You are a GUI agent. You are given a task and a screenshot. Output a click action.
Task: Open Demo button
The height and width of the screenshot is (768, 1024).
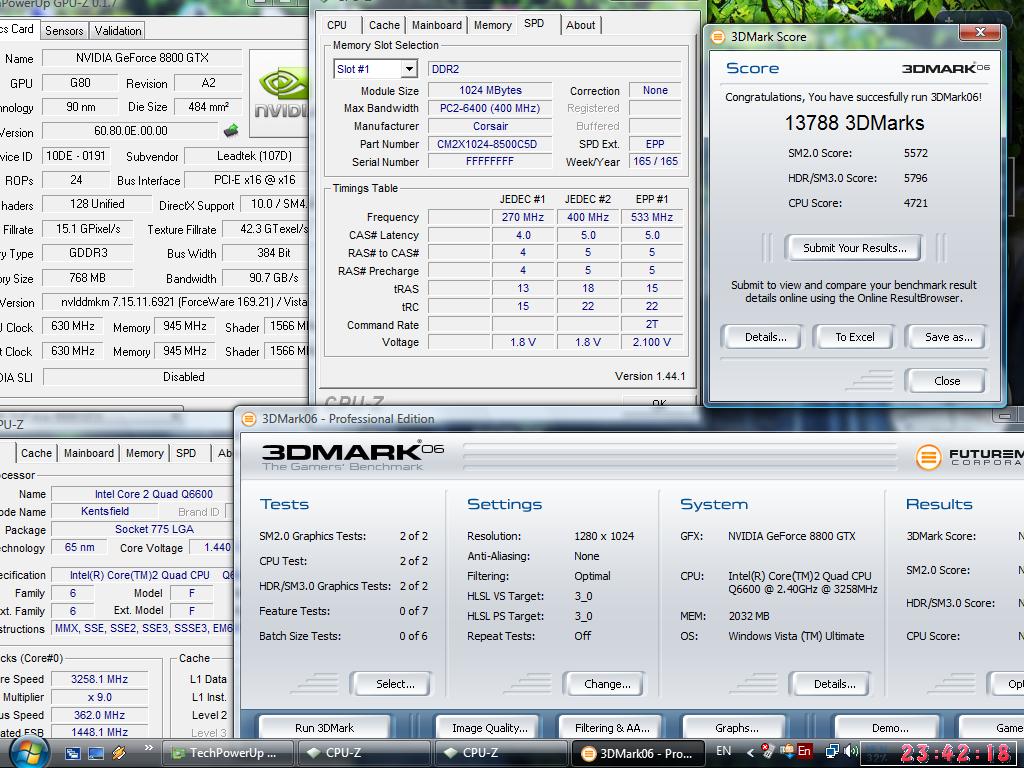pos(890,728)
